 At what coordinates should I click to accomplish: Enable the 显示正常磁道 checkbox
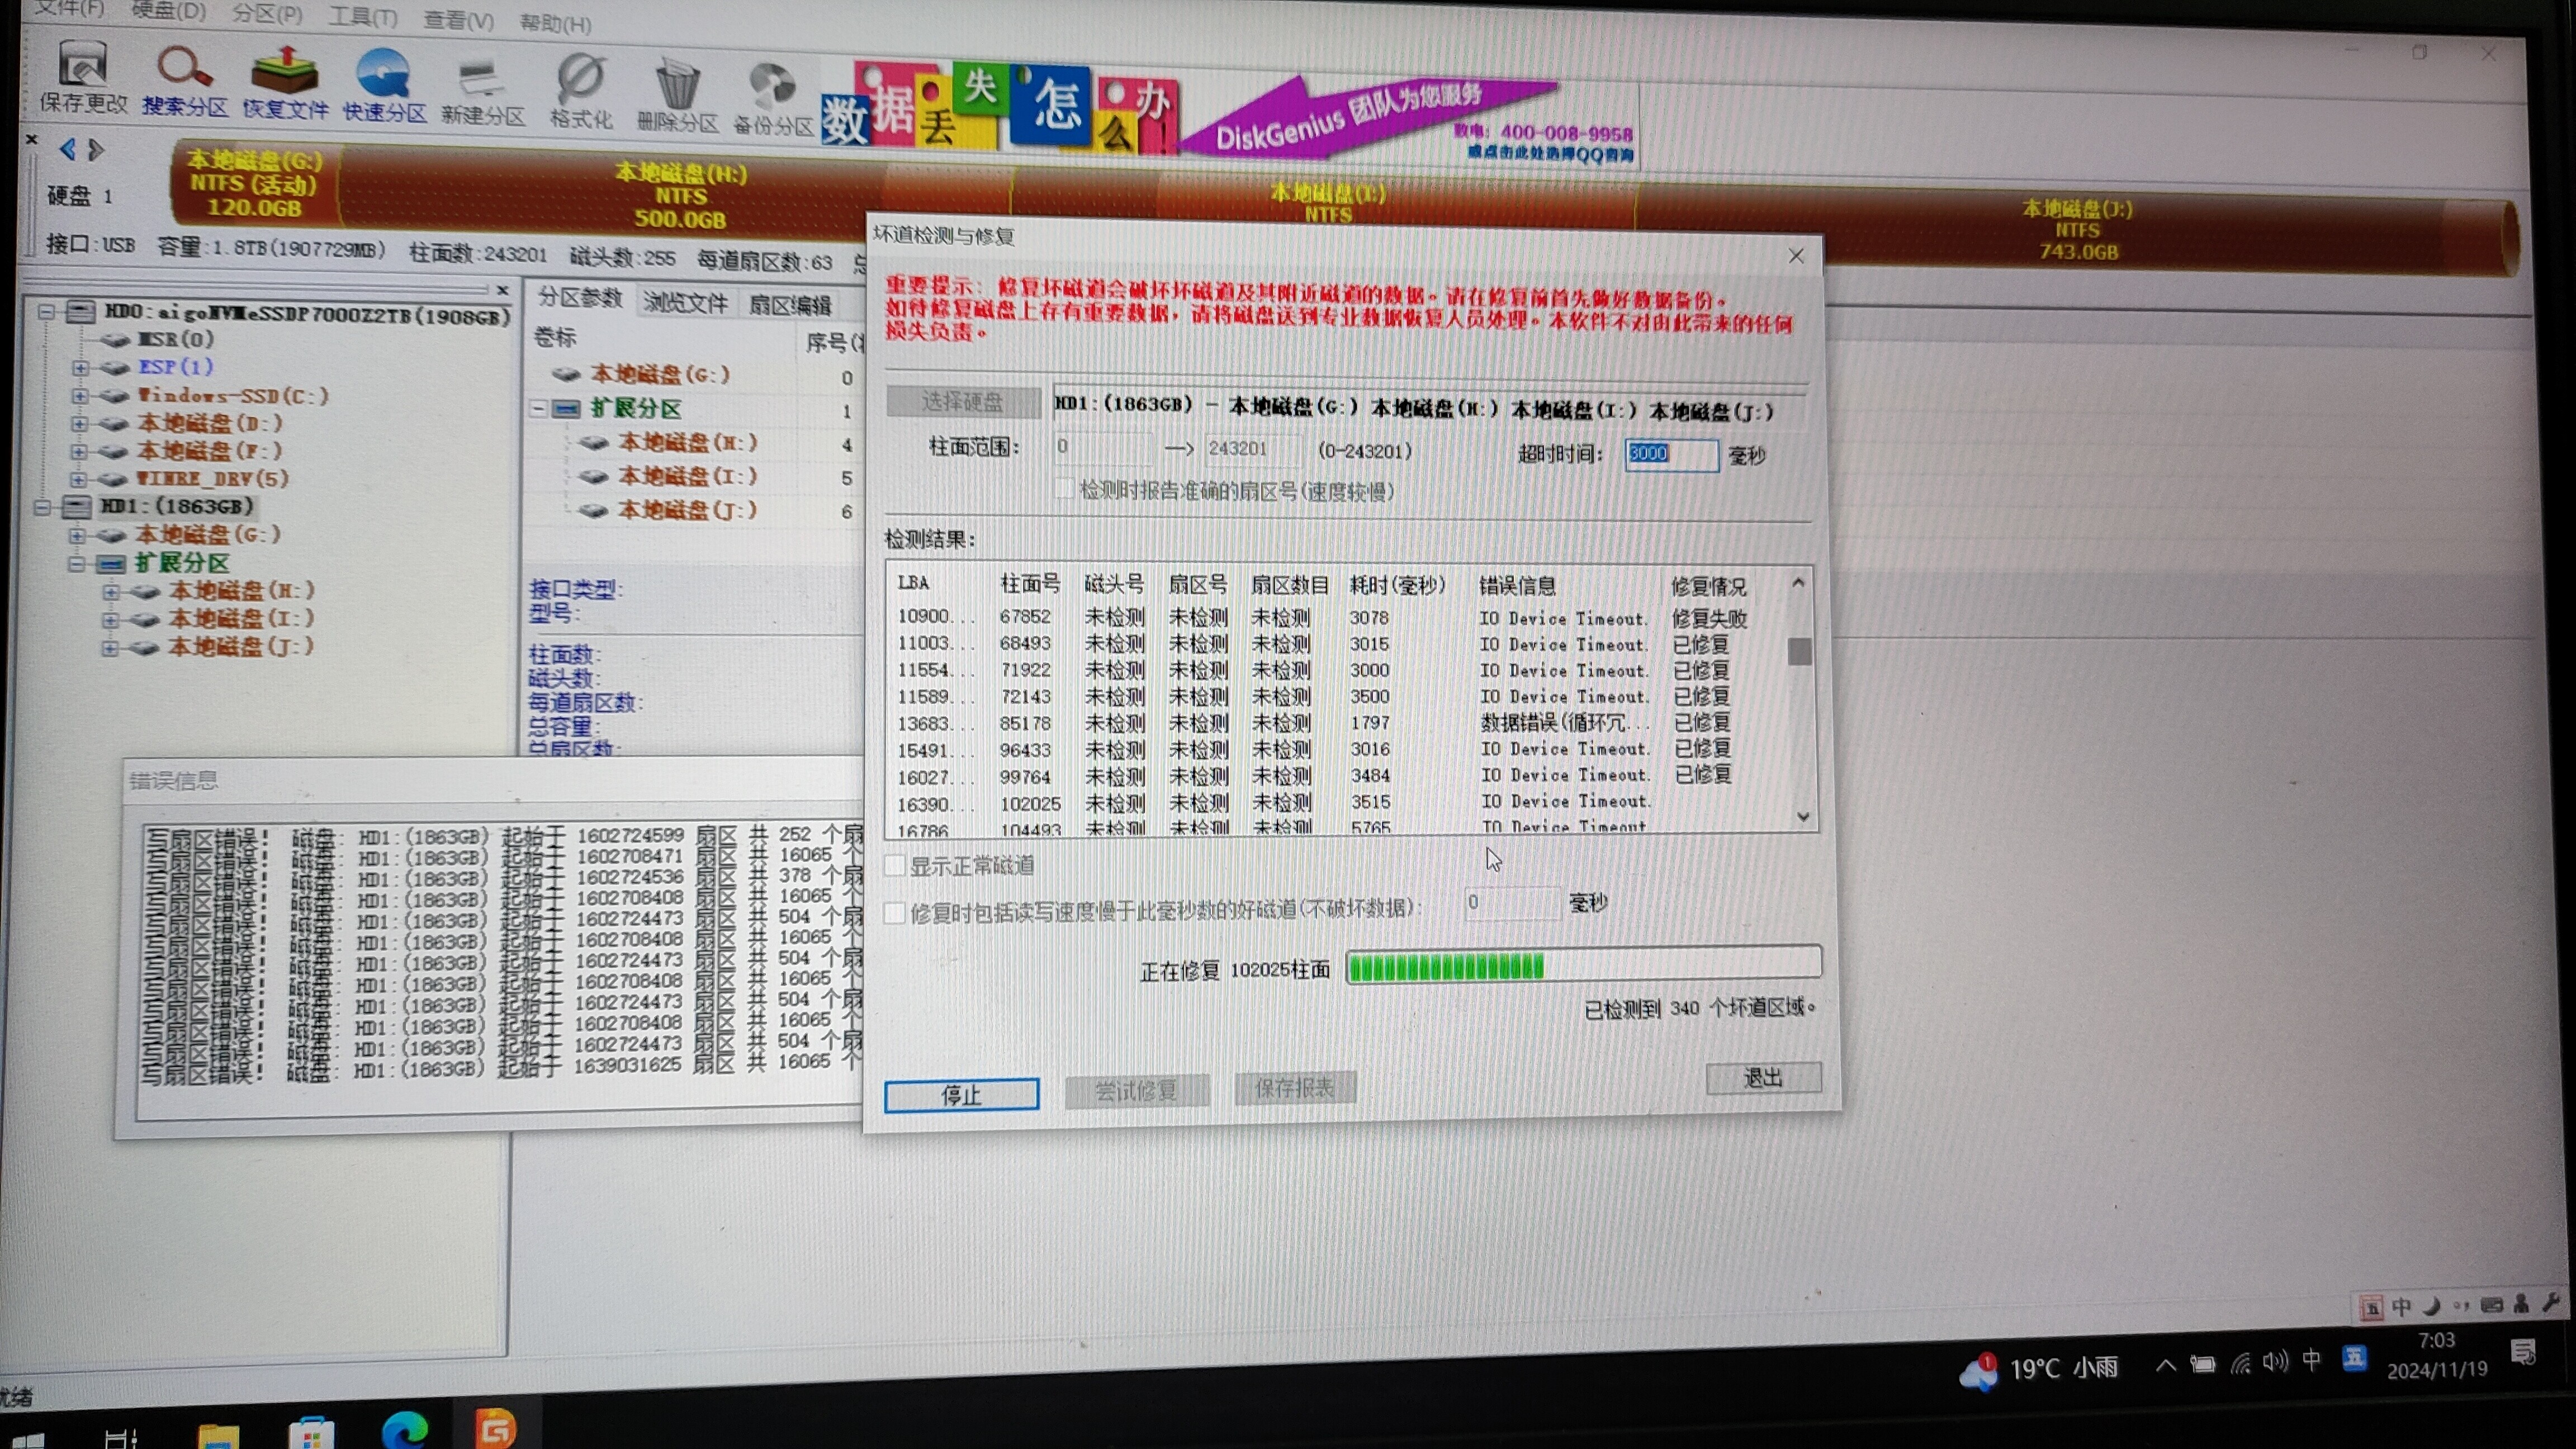pyautogui.click(x=895, y=865)
